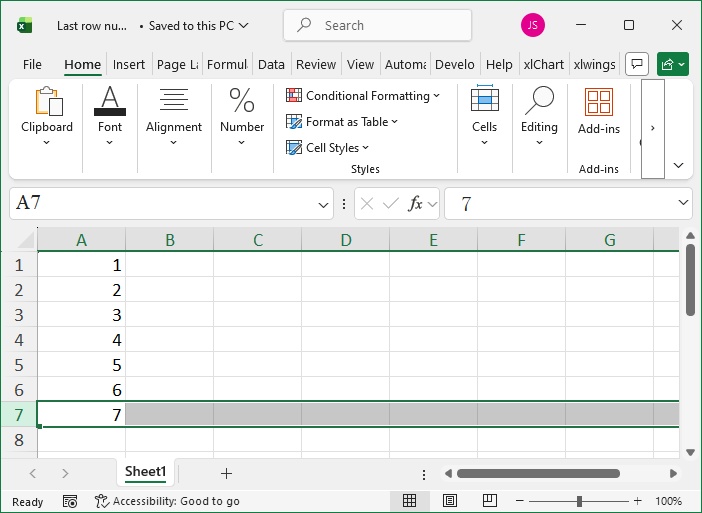Screen dimensions: 702x513
Task: Select cell A1 containing 1
Action: pos(81,265)
